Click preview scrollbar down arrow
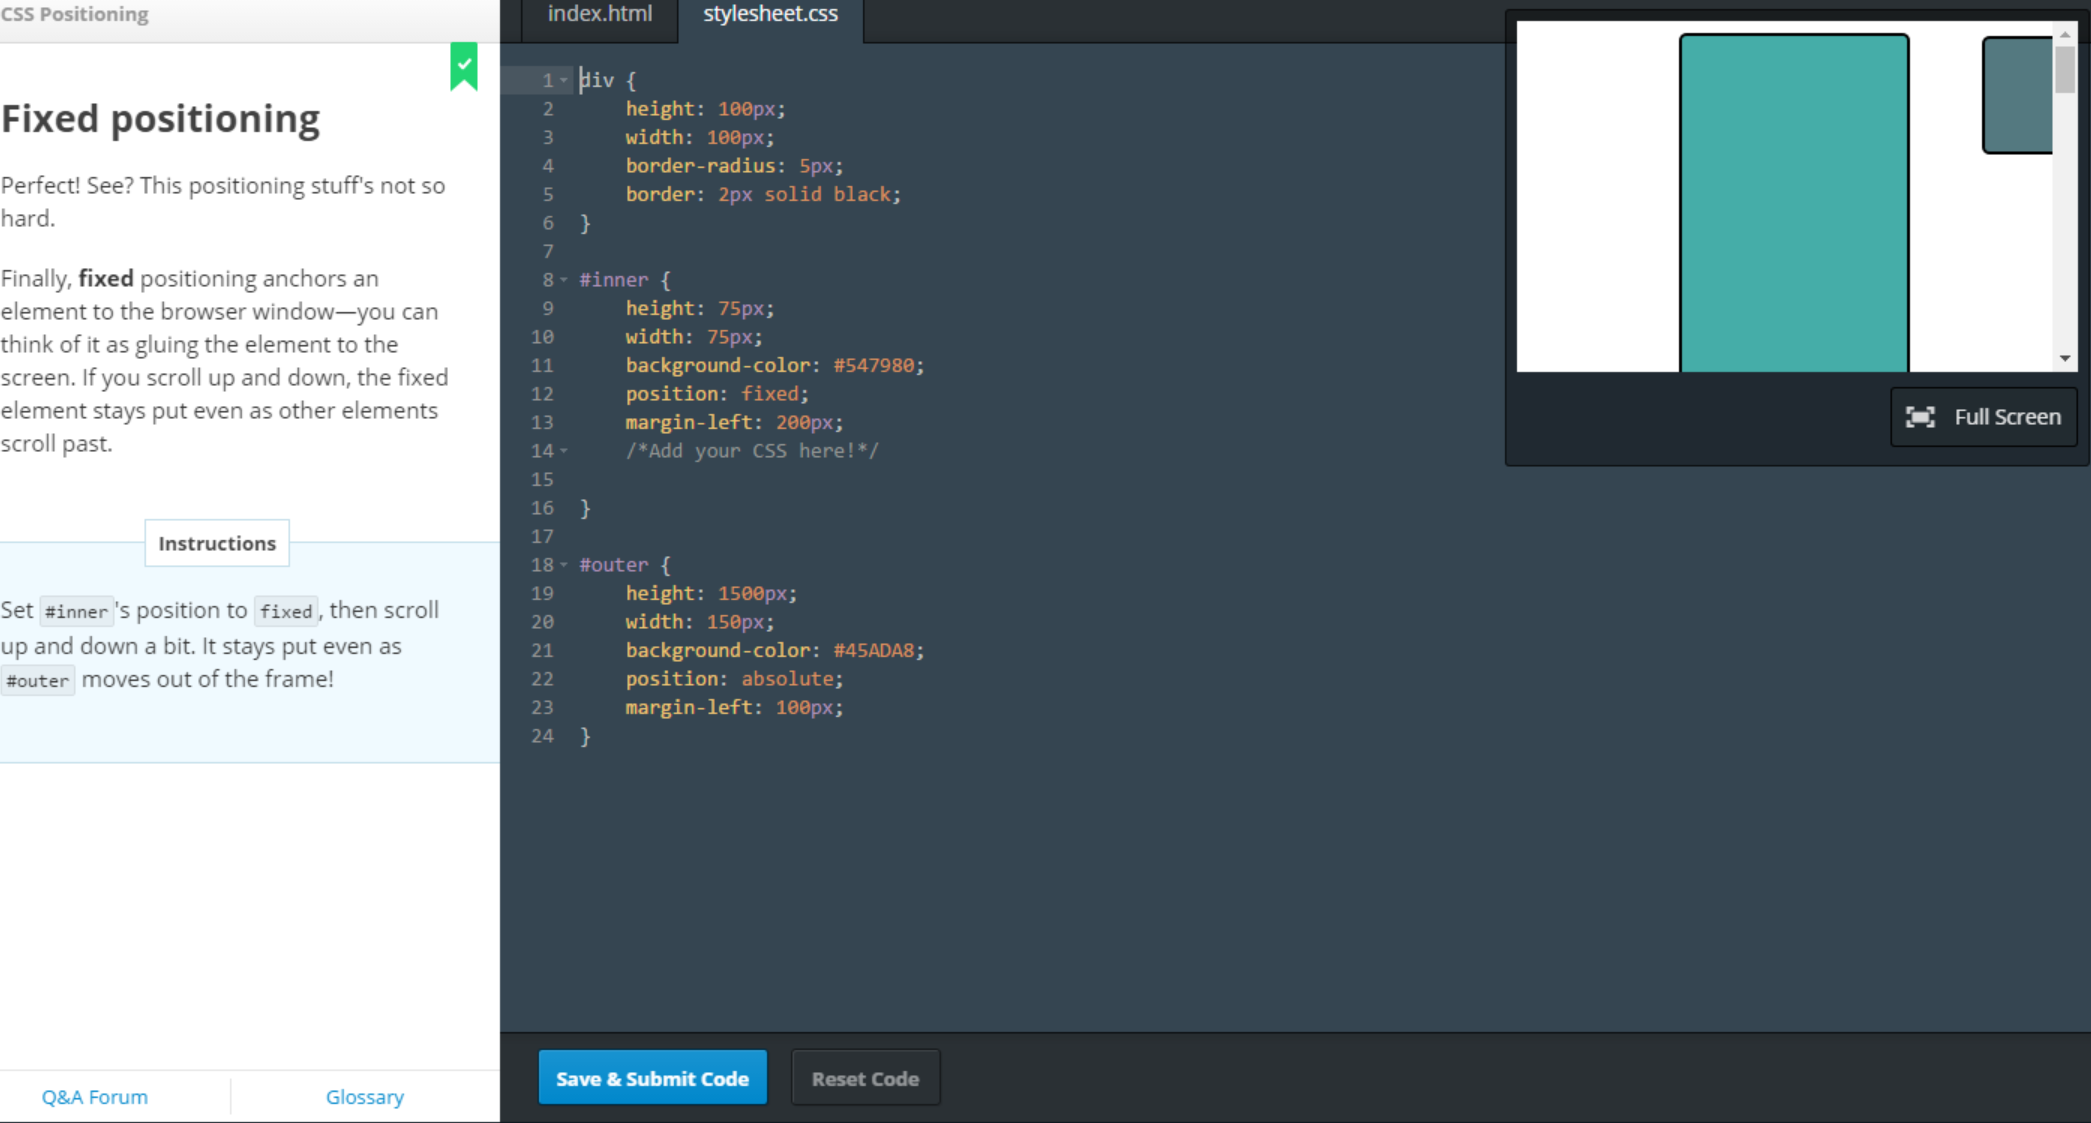This screenshot has height=1123, width=2091. 2064,358
